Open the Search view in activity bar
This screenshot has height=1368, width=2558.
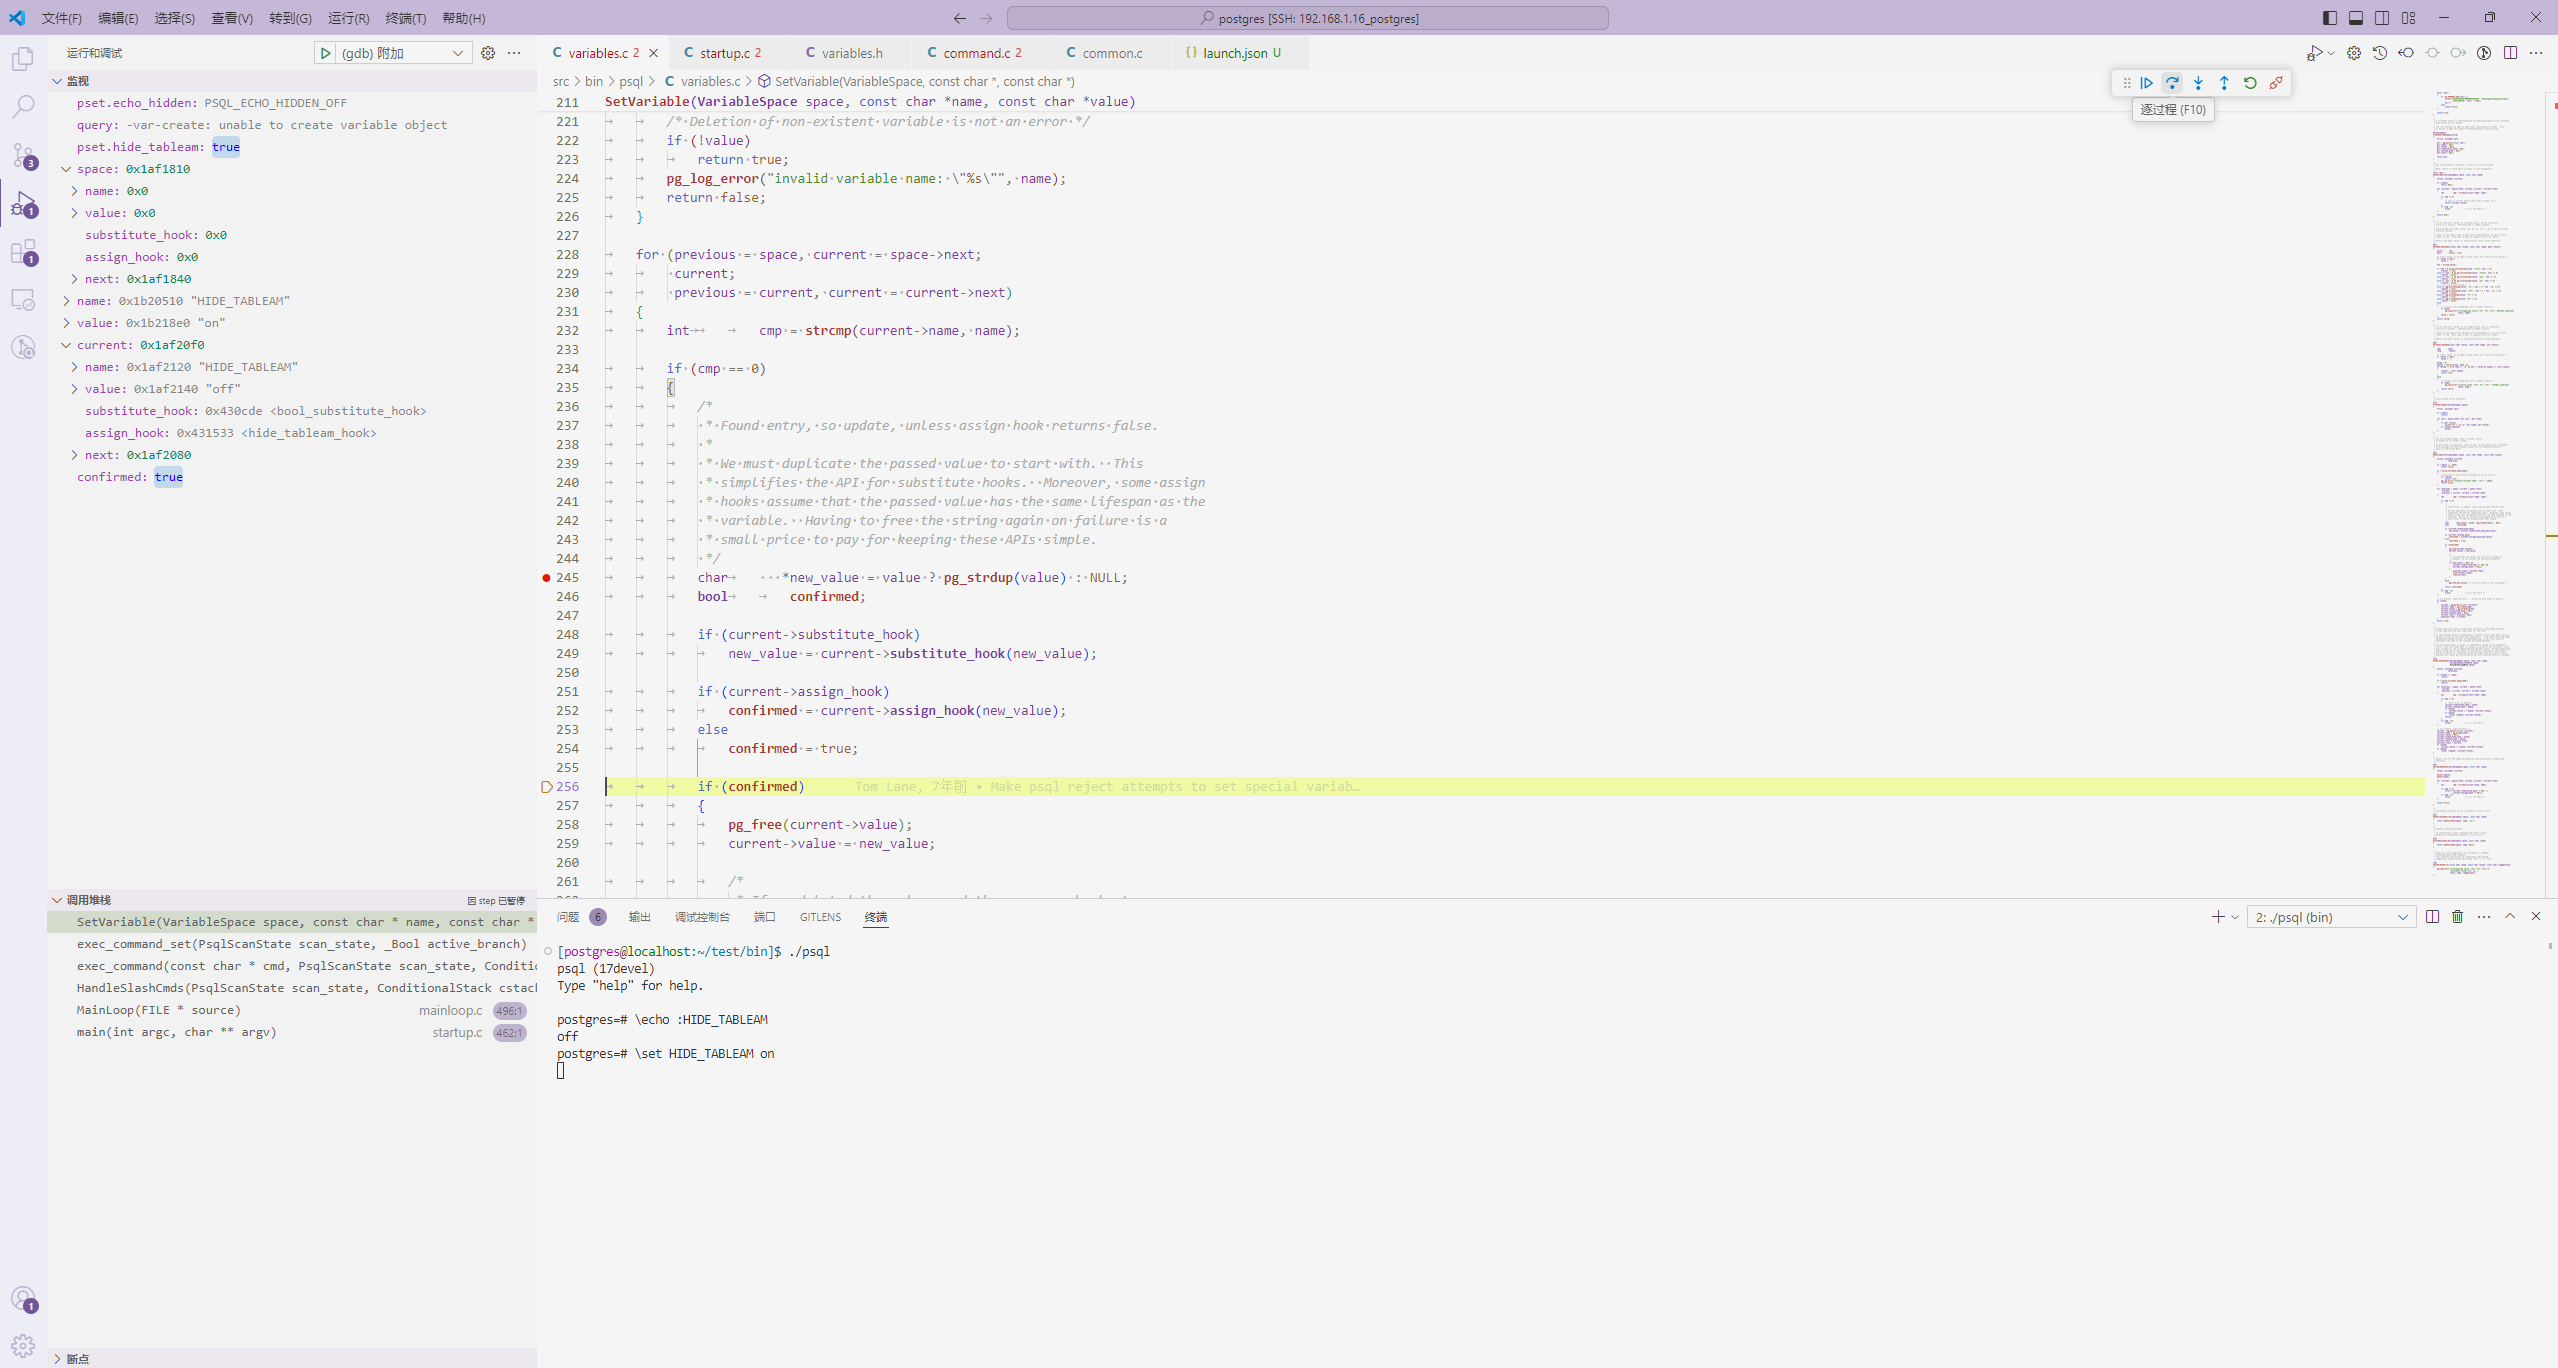click(x=23, y=107)
